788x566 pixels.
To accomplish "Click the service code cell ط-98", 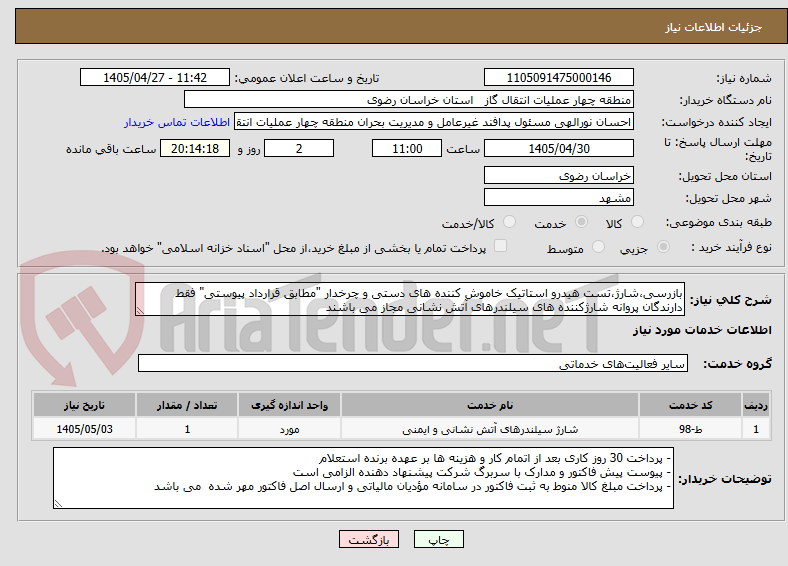I will click(x=691, y=429).
